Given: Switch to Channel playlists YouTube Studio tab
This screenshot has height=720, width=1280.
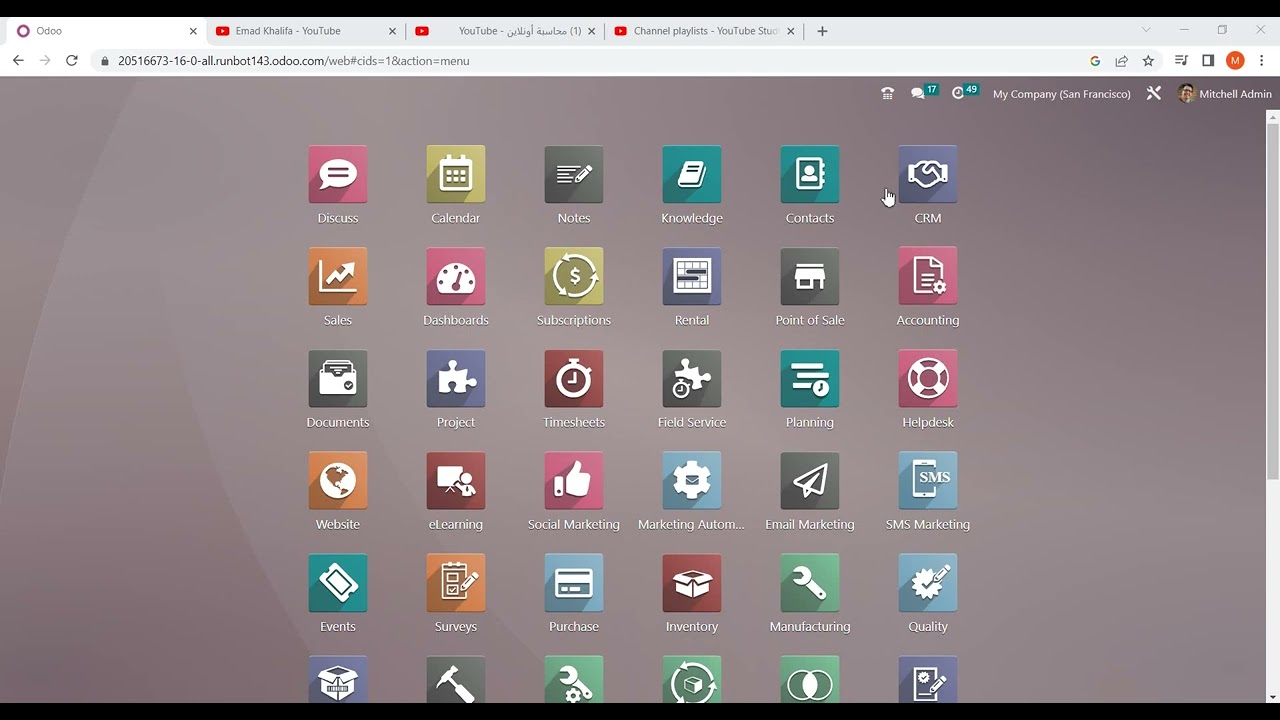Looking at the screenshot, I should 705,31.
